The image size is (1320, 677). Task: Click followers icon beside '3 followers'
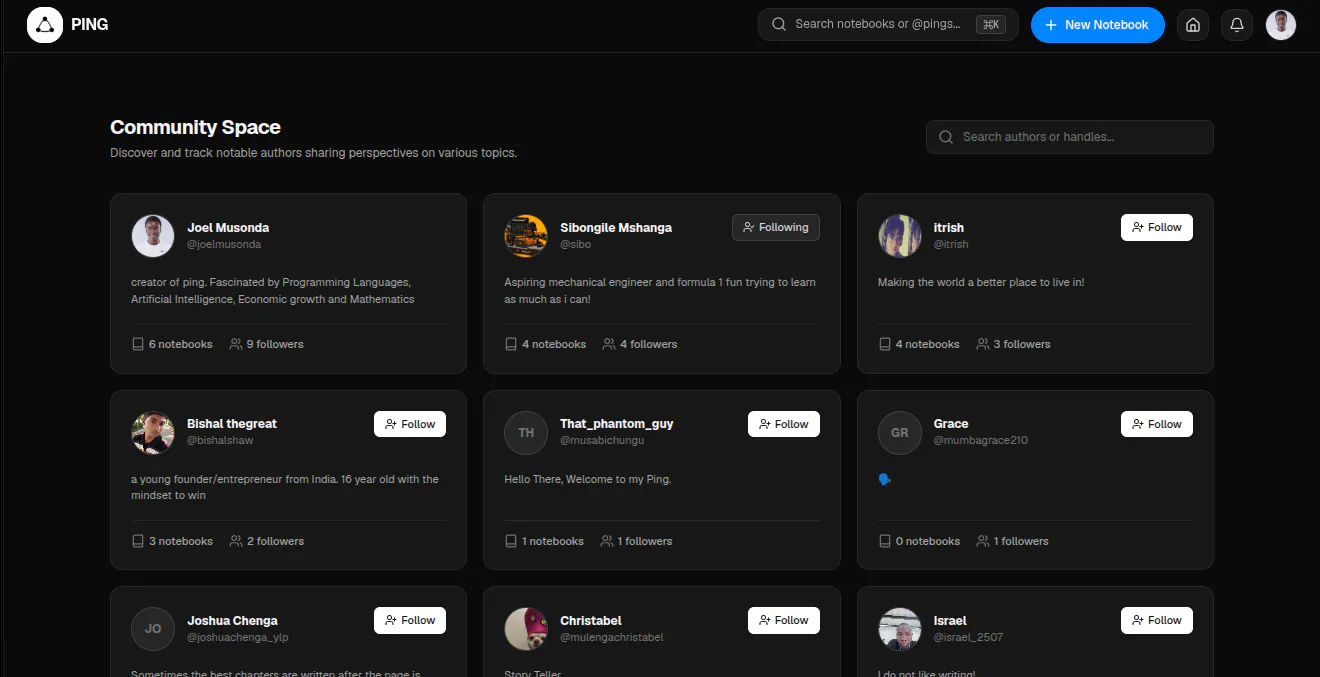coord(983,344)
